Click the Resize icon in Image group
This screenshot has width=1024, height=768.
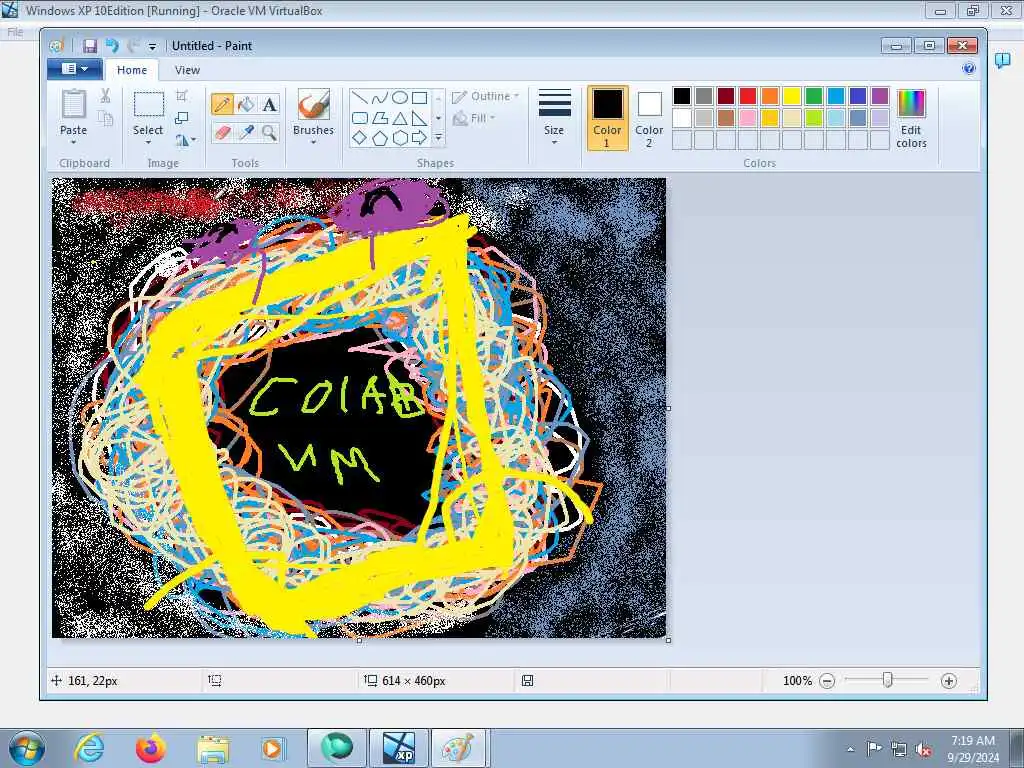pyautogui.click(x=182, y=118)
